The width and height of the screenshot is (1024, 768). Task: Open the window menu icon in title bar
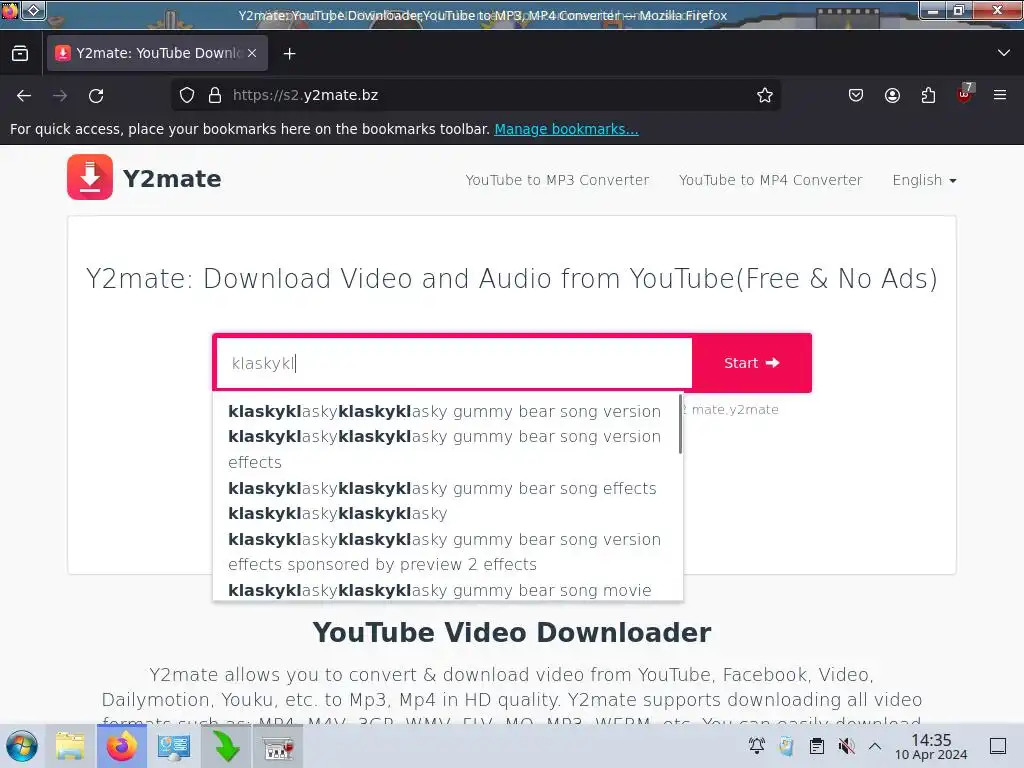(10, 10)
